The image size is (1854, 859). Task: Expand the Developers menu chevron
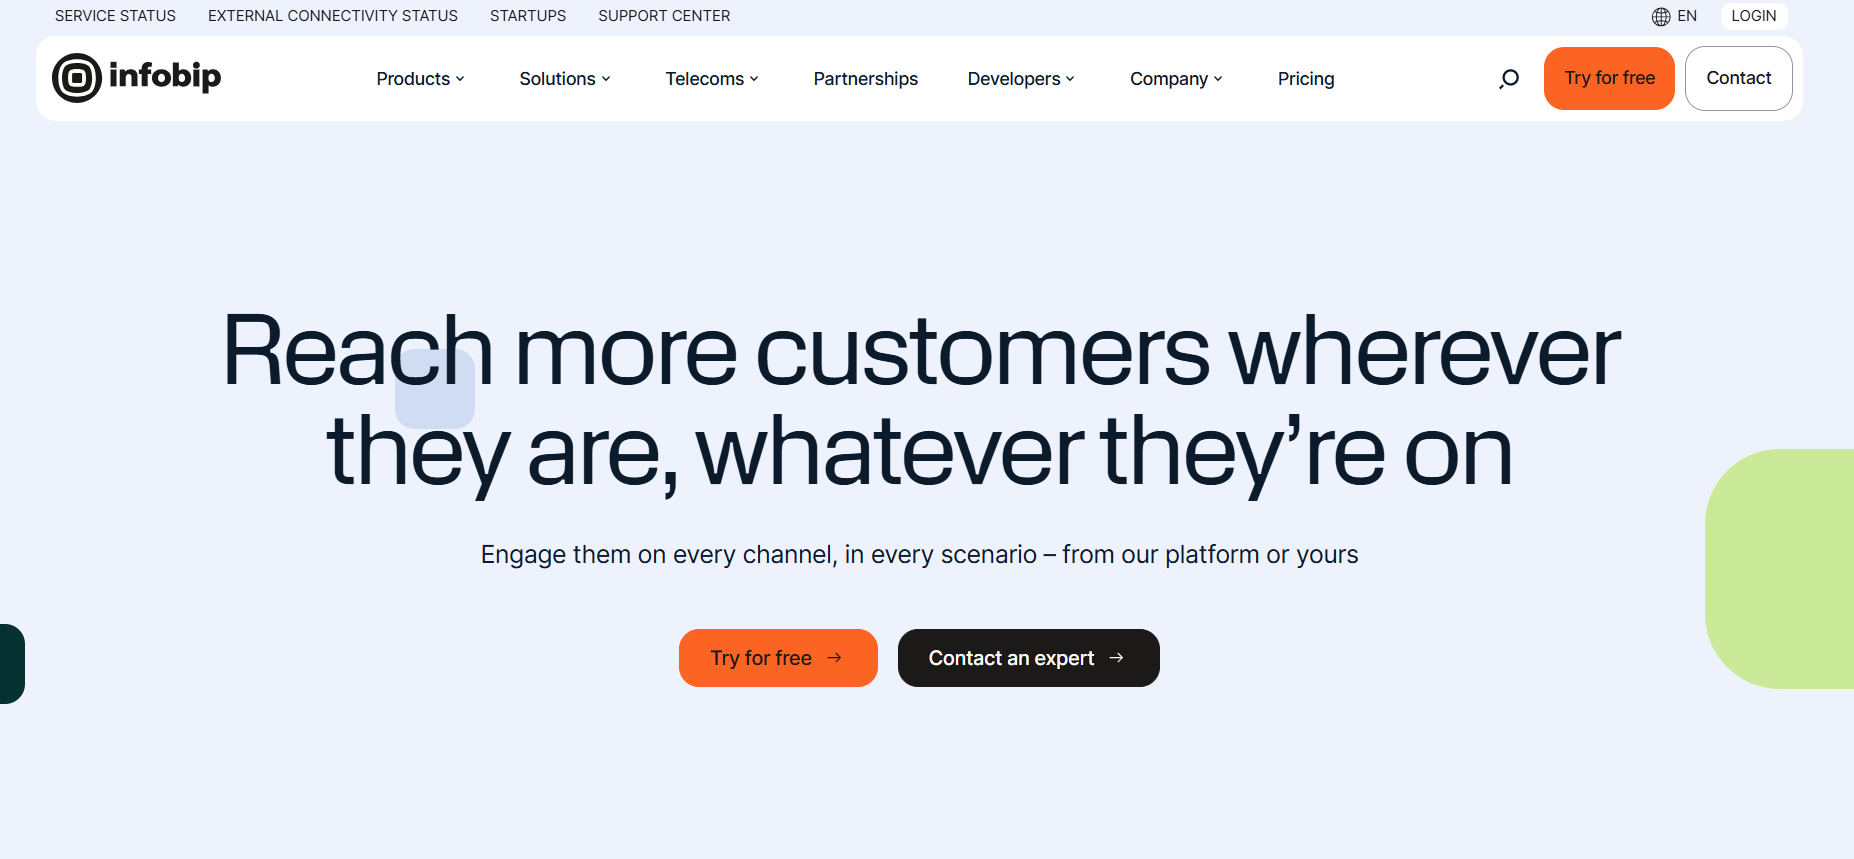coord(1070,79)
